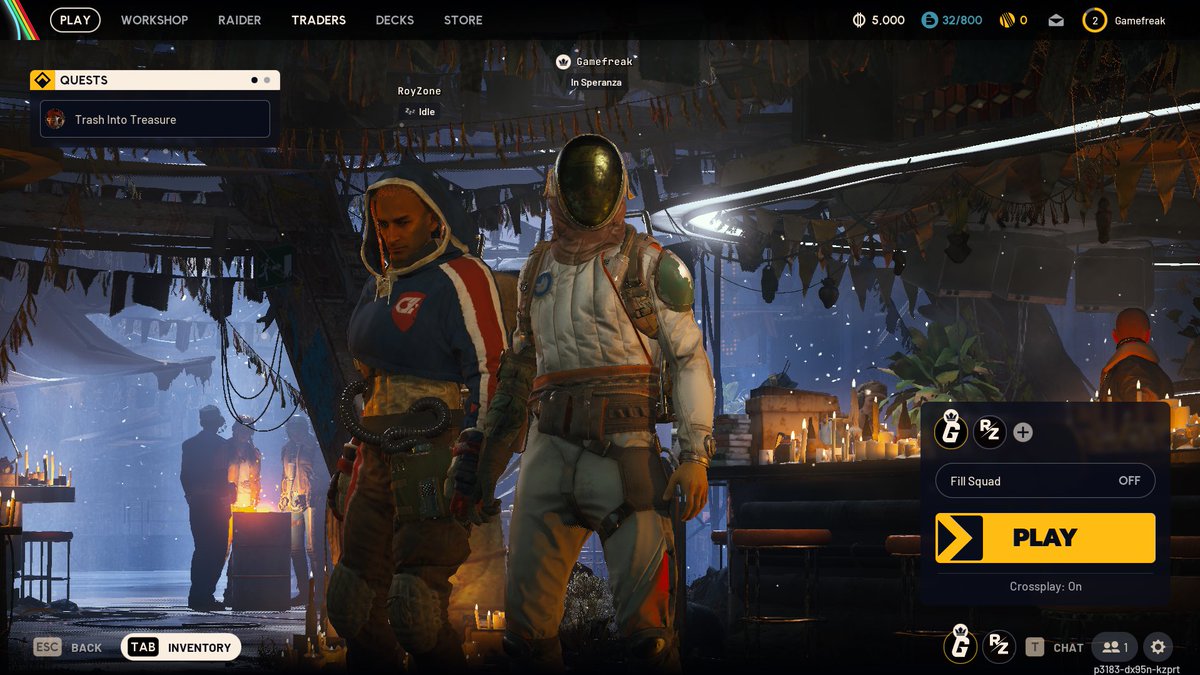
Task: Open the Gamefreak profile level badge
Action: click(1095, 20)
